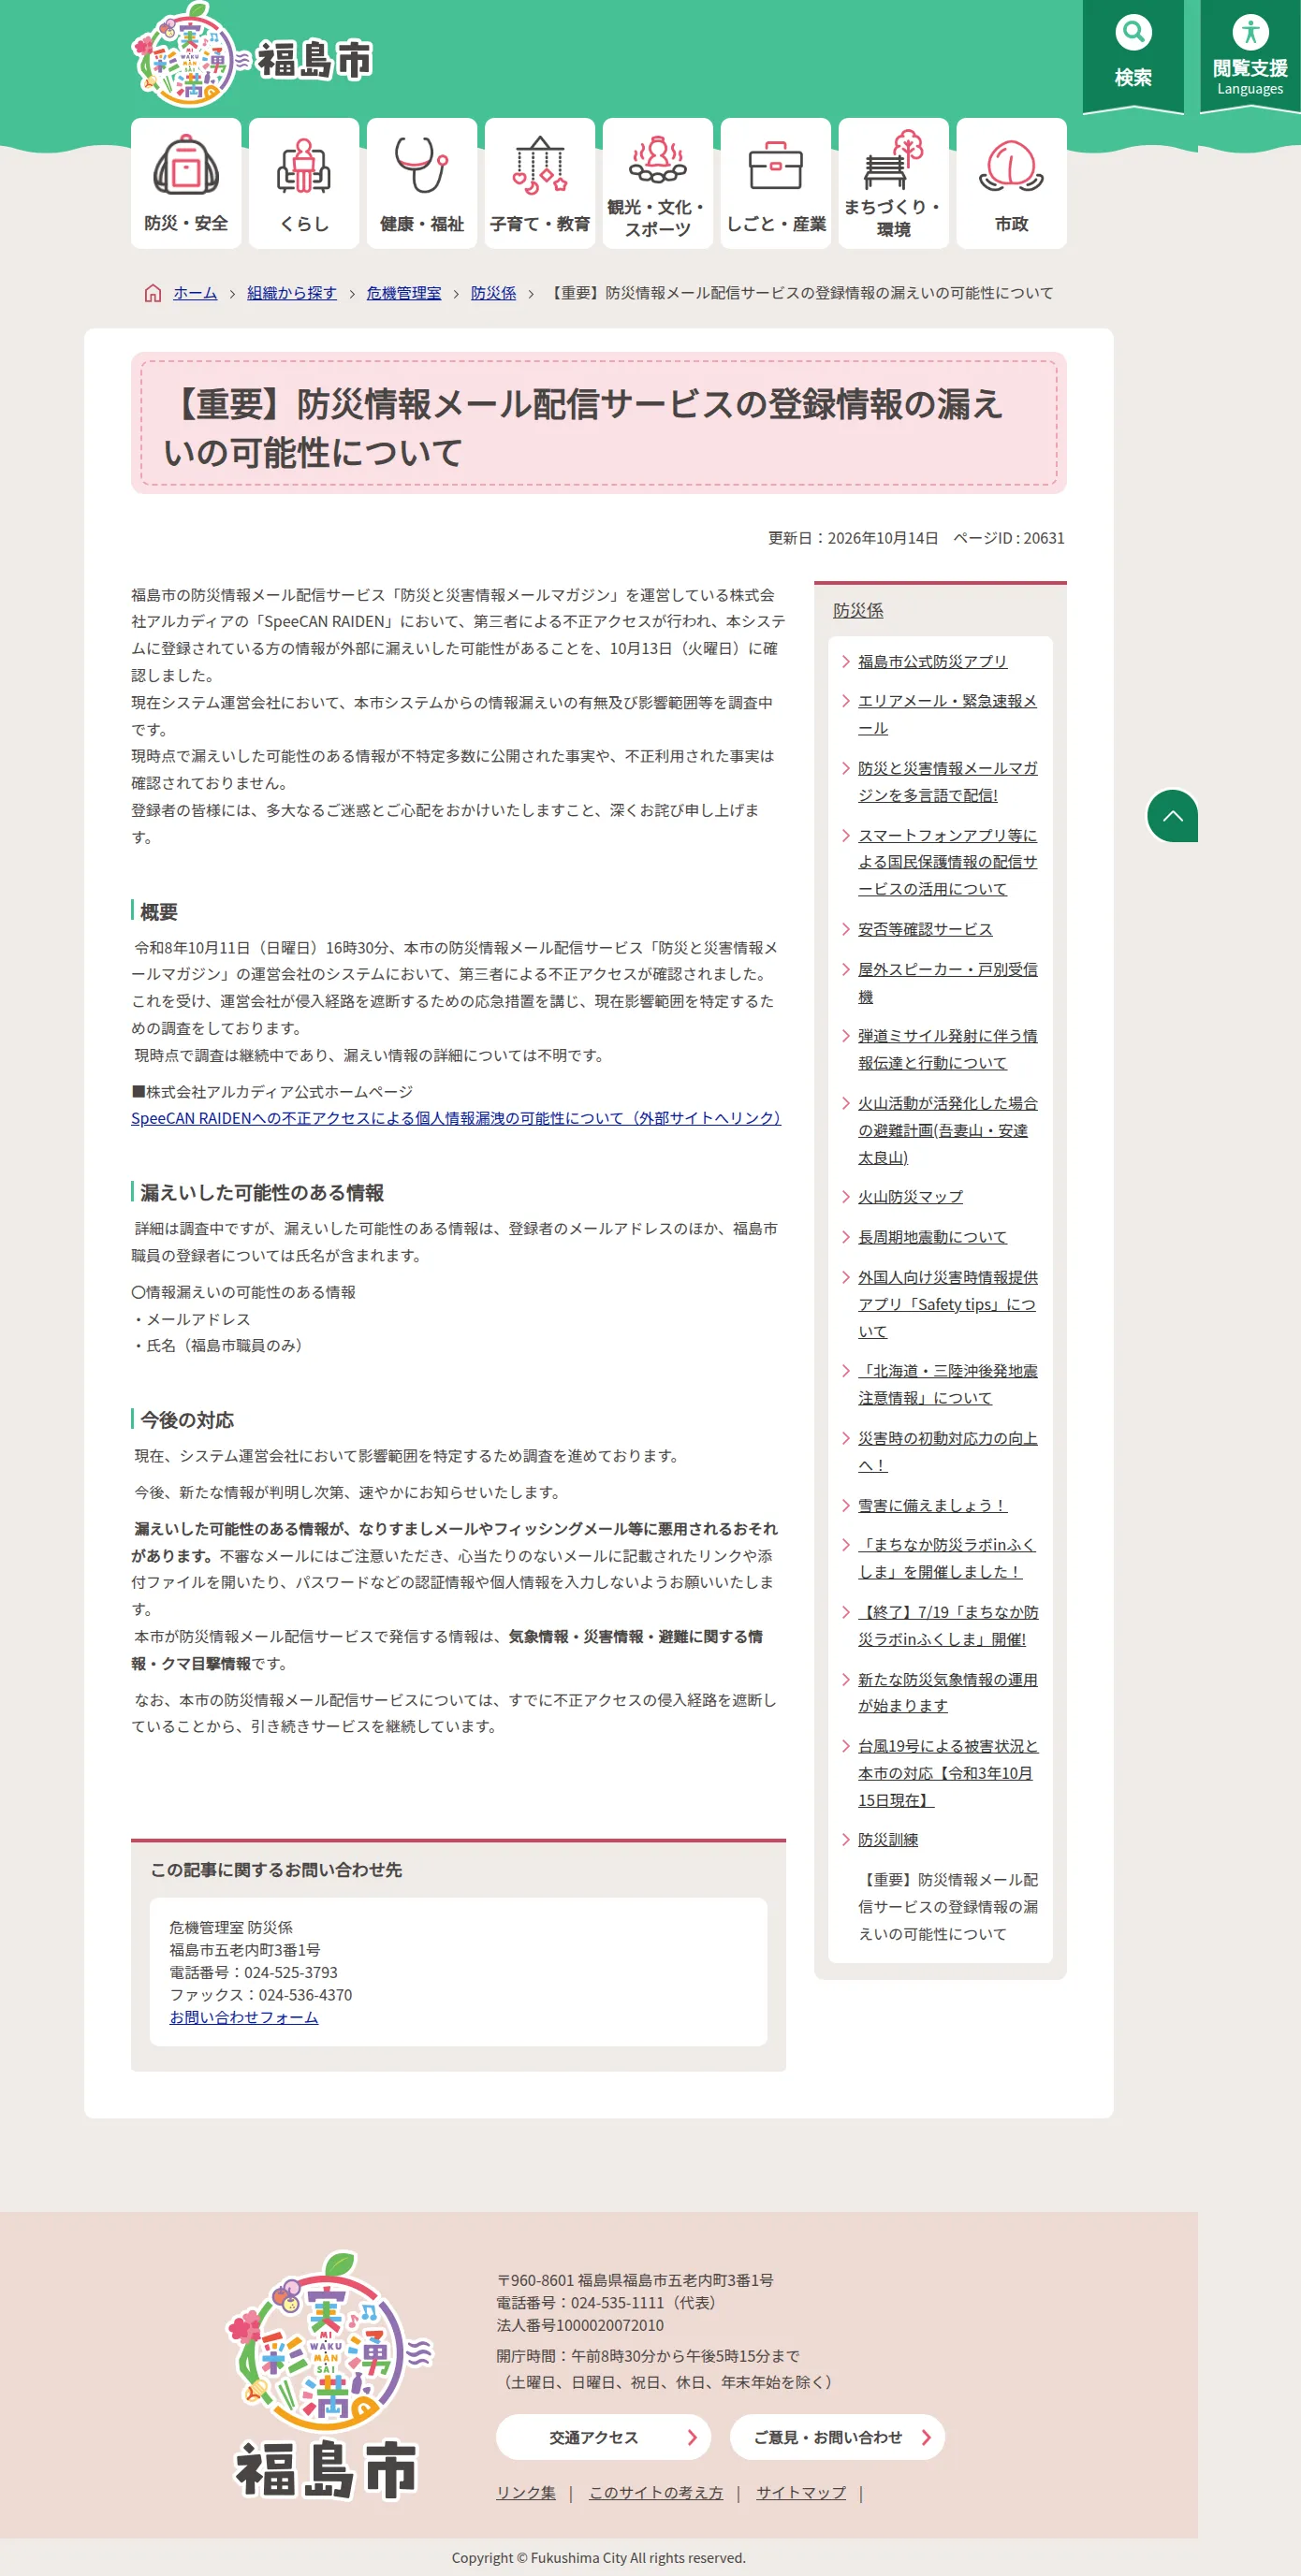The height and width of the screenshot is (2576, 1301).
Task: Open 火山防災マップ sidebar item
Action: 911,1196
